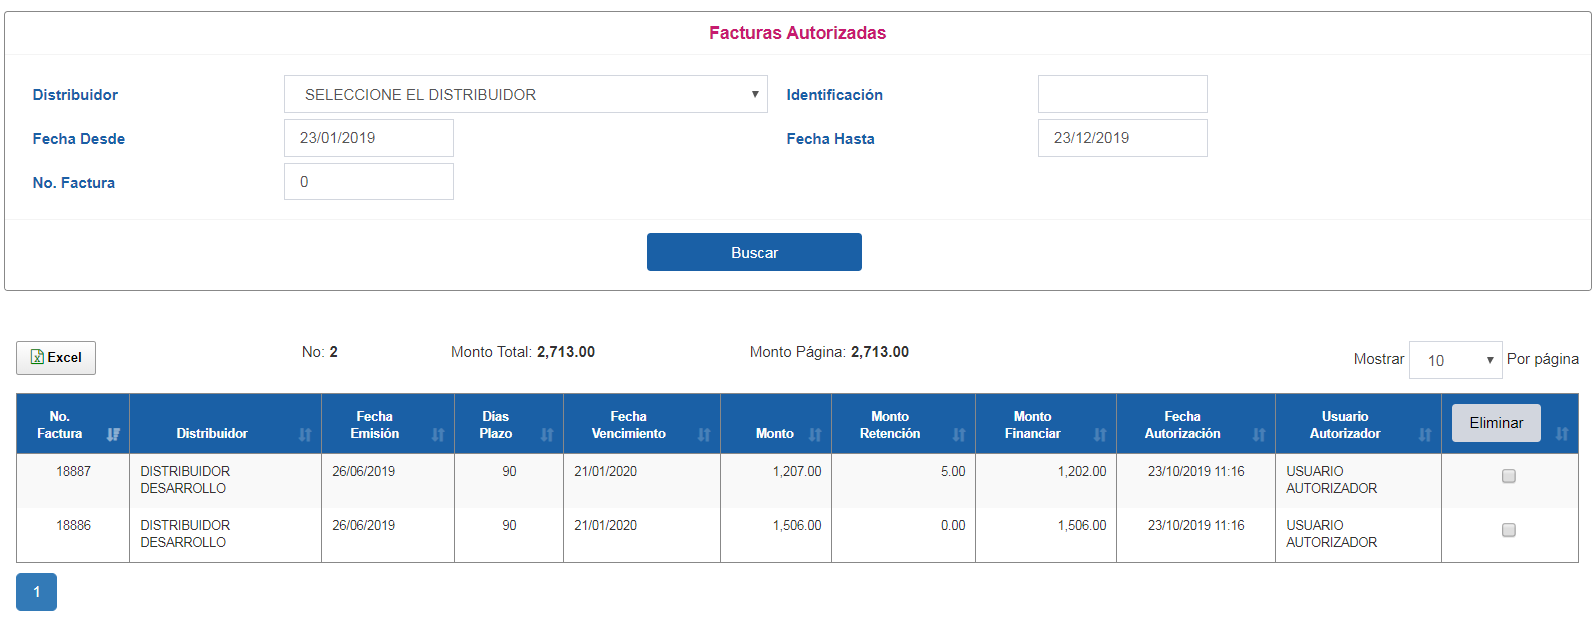Open the Distribuidor selection dropdown
The width and height of the screenshot is (1594, 617).
tap(526, 94)
